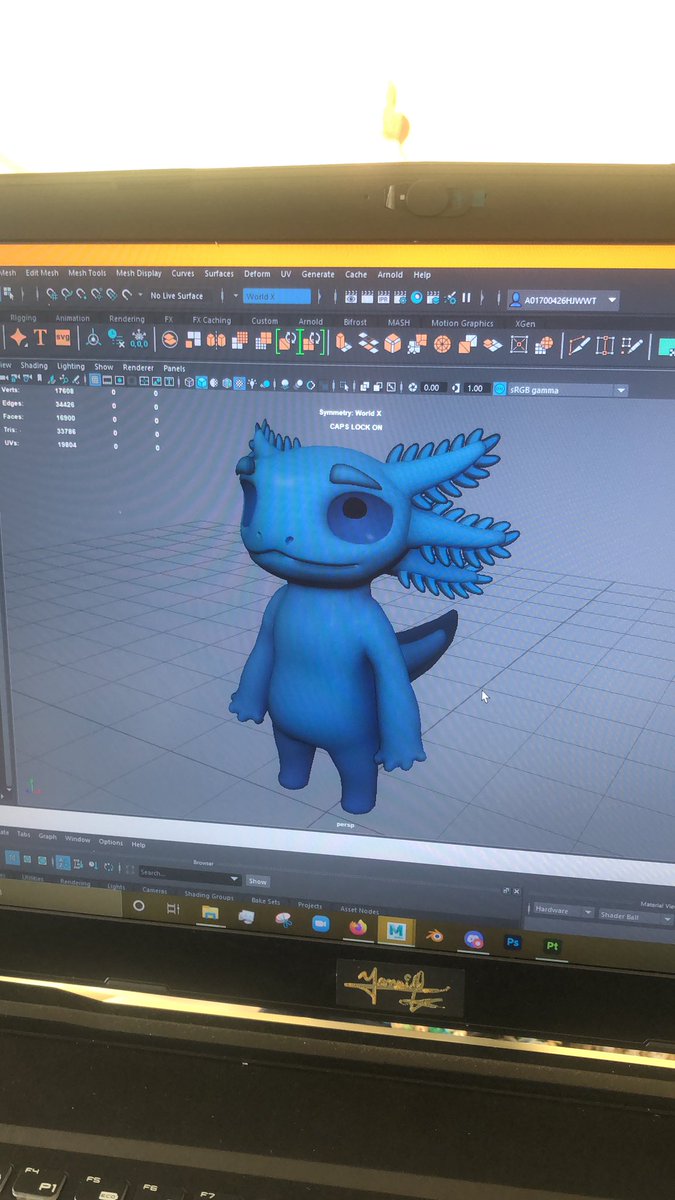This screenshot has height=1200, width=675.
Task: Open the Maya icon in the taskbar
Action: [x=396, y=931]
